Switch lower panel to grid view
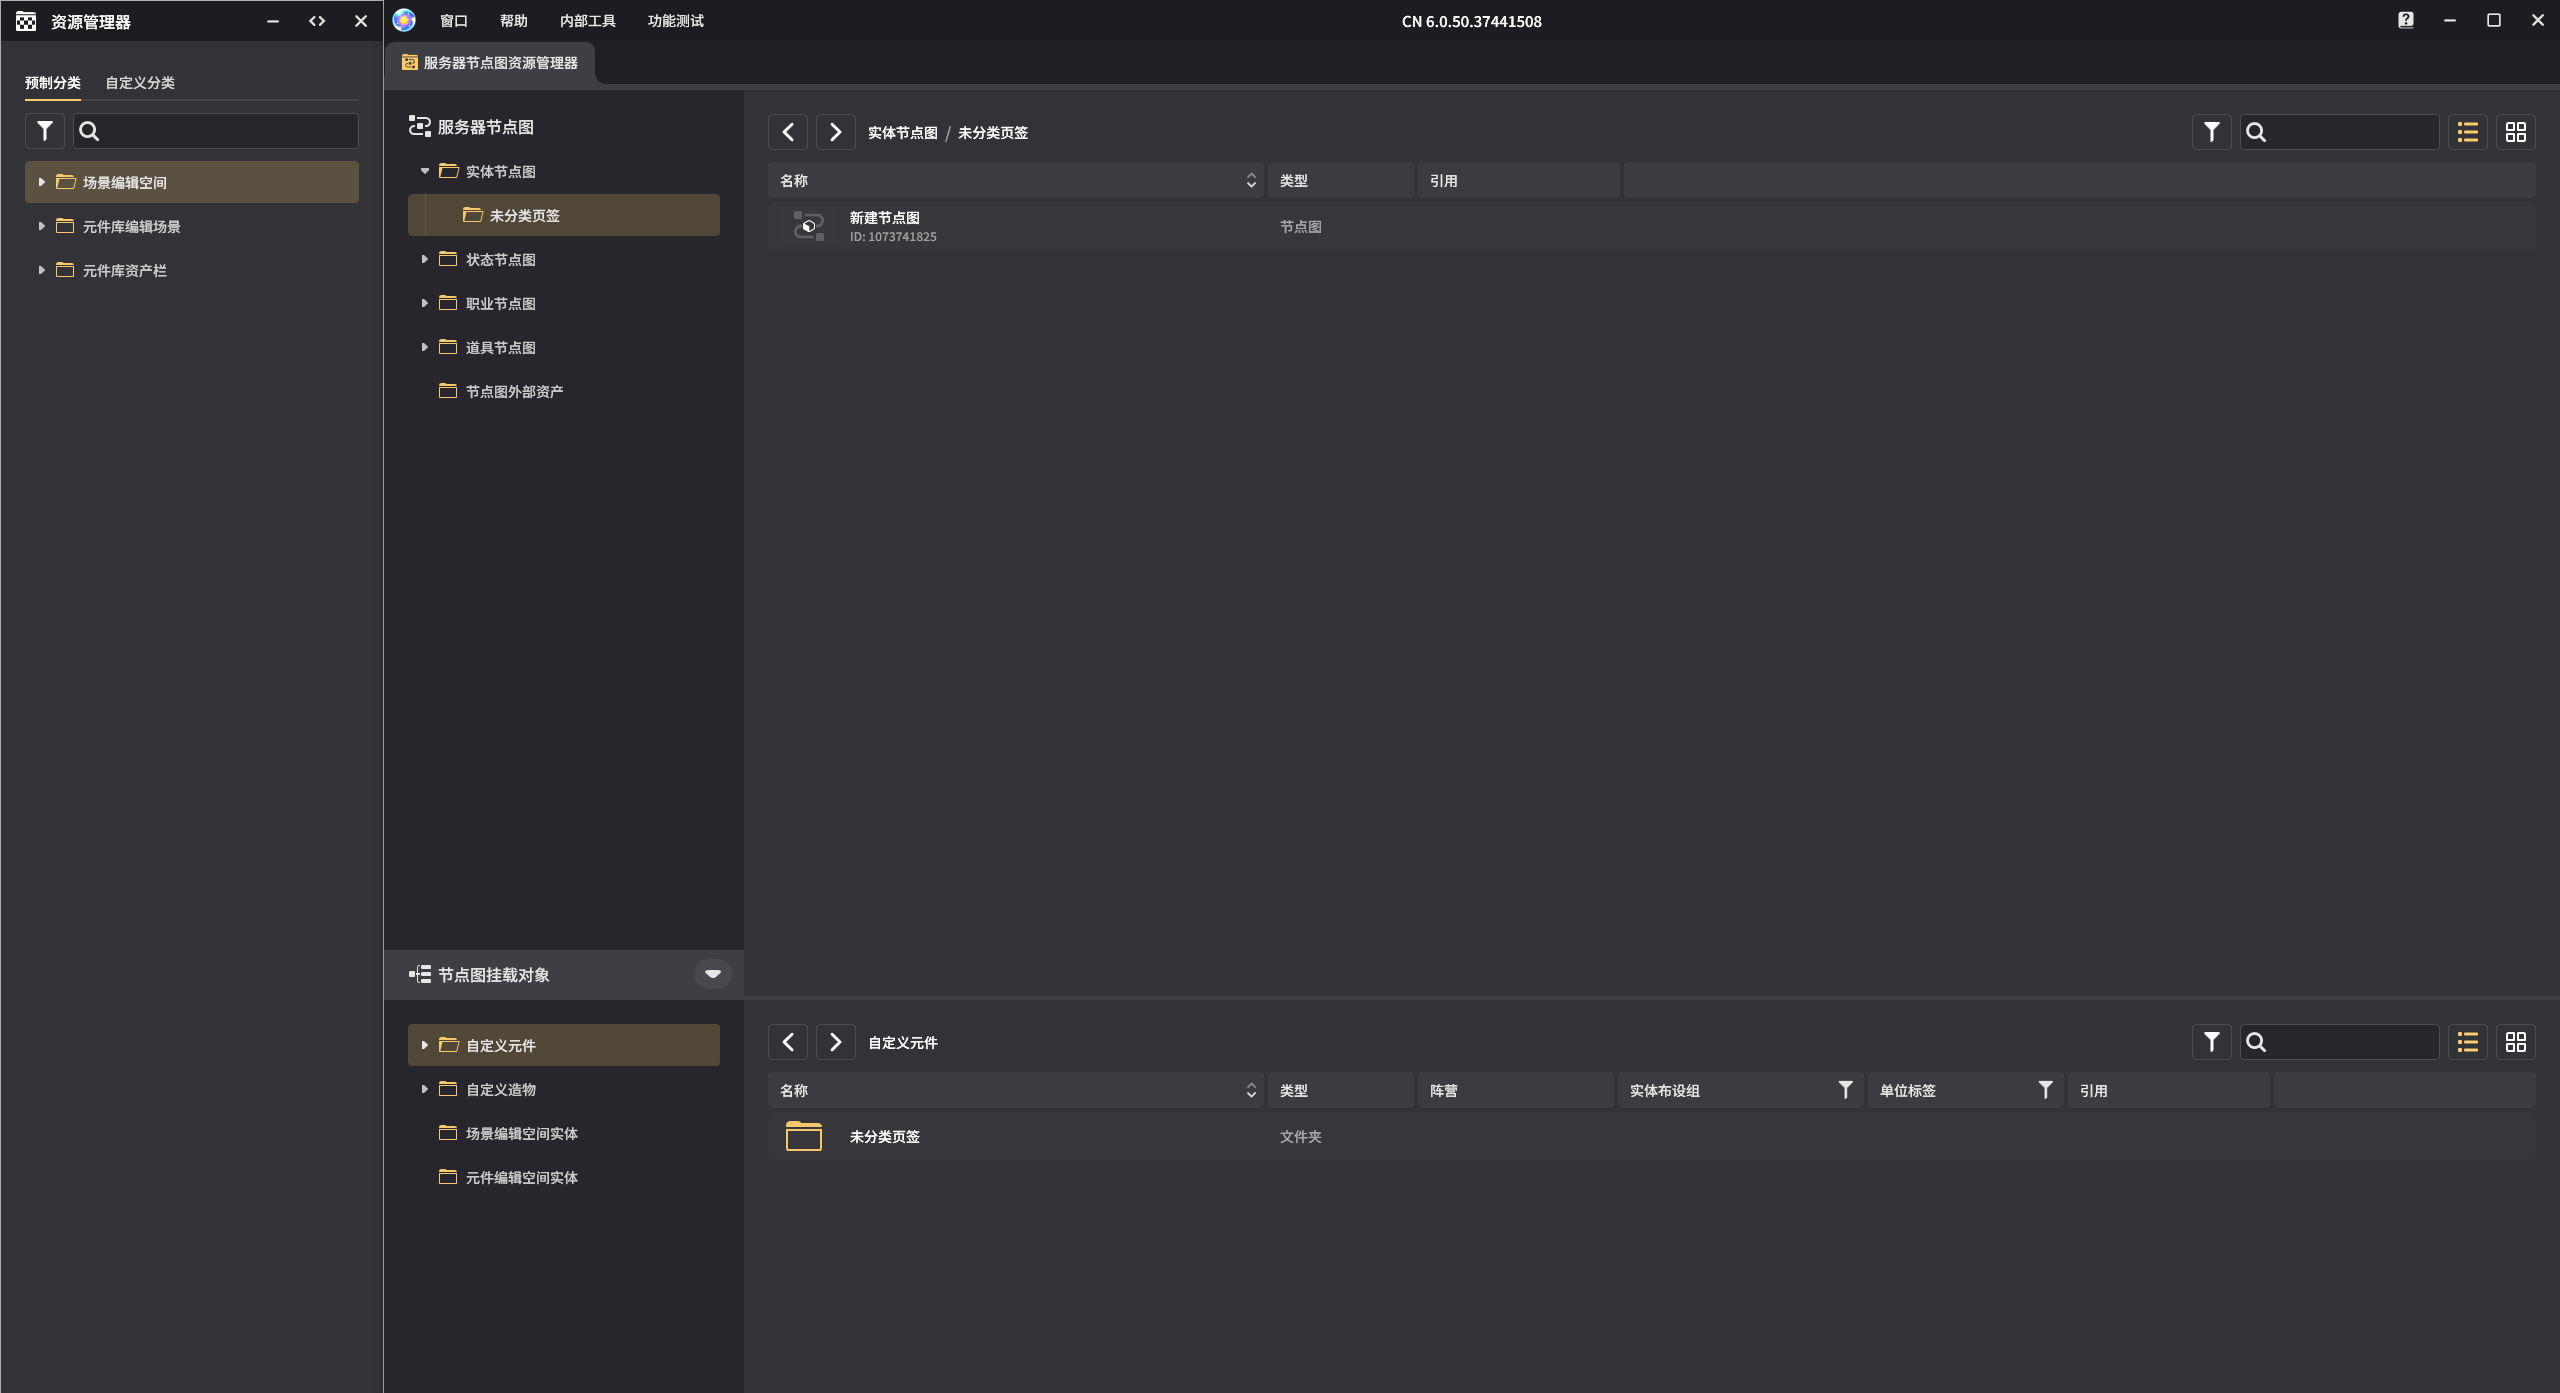Screen dimensions: 2560x1393 pos(2515,1042)
